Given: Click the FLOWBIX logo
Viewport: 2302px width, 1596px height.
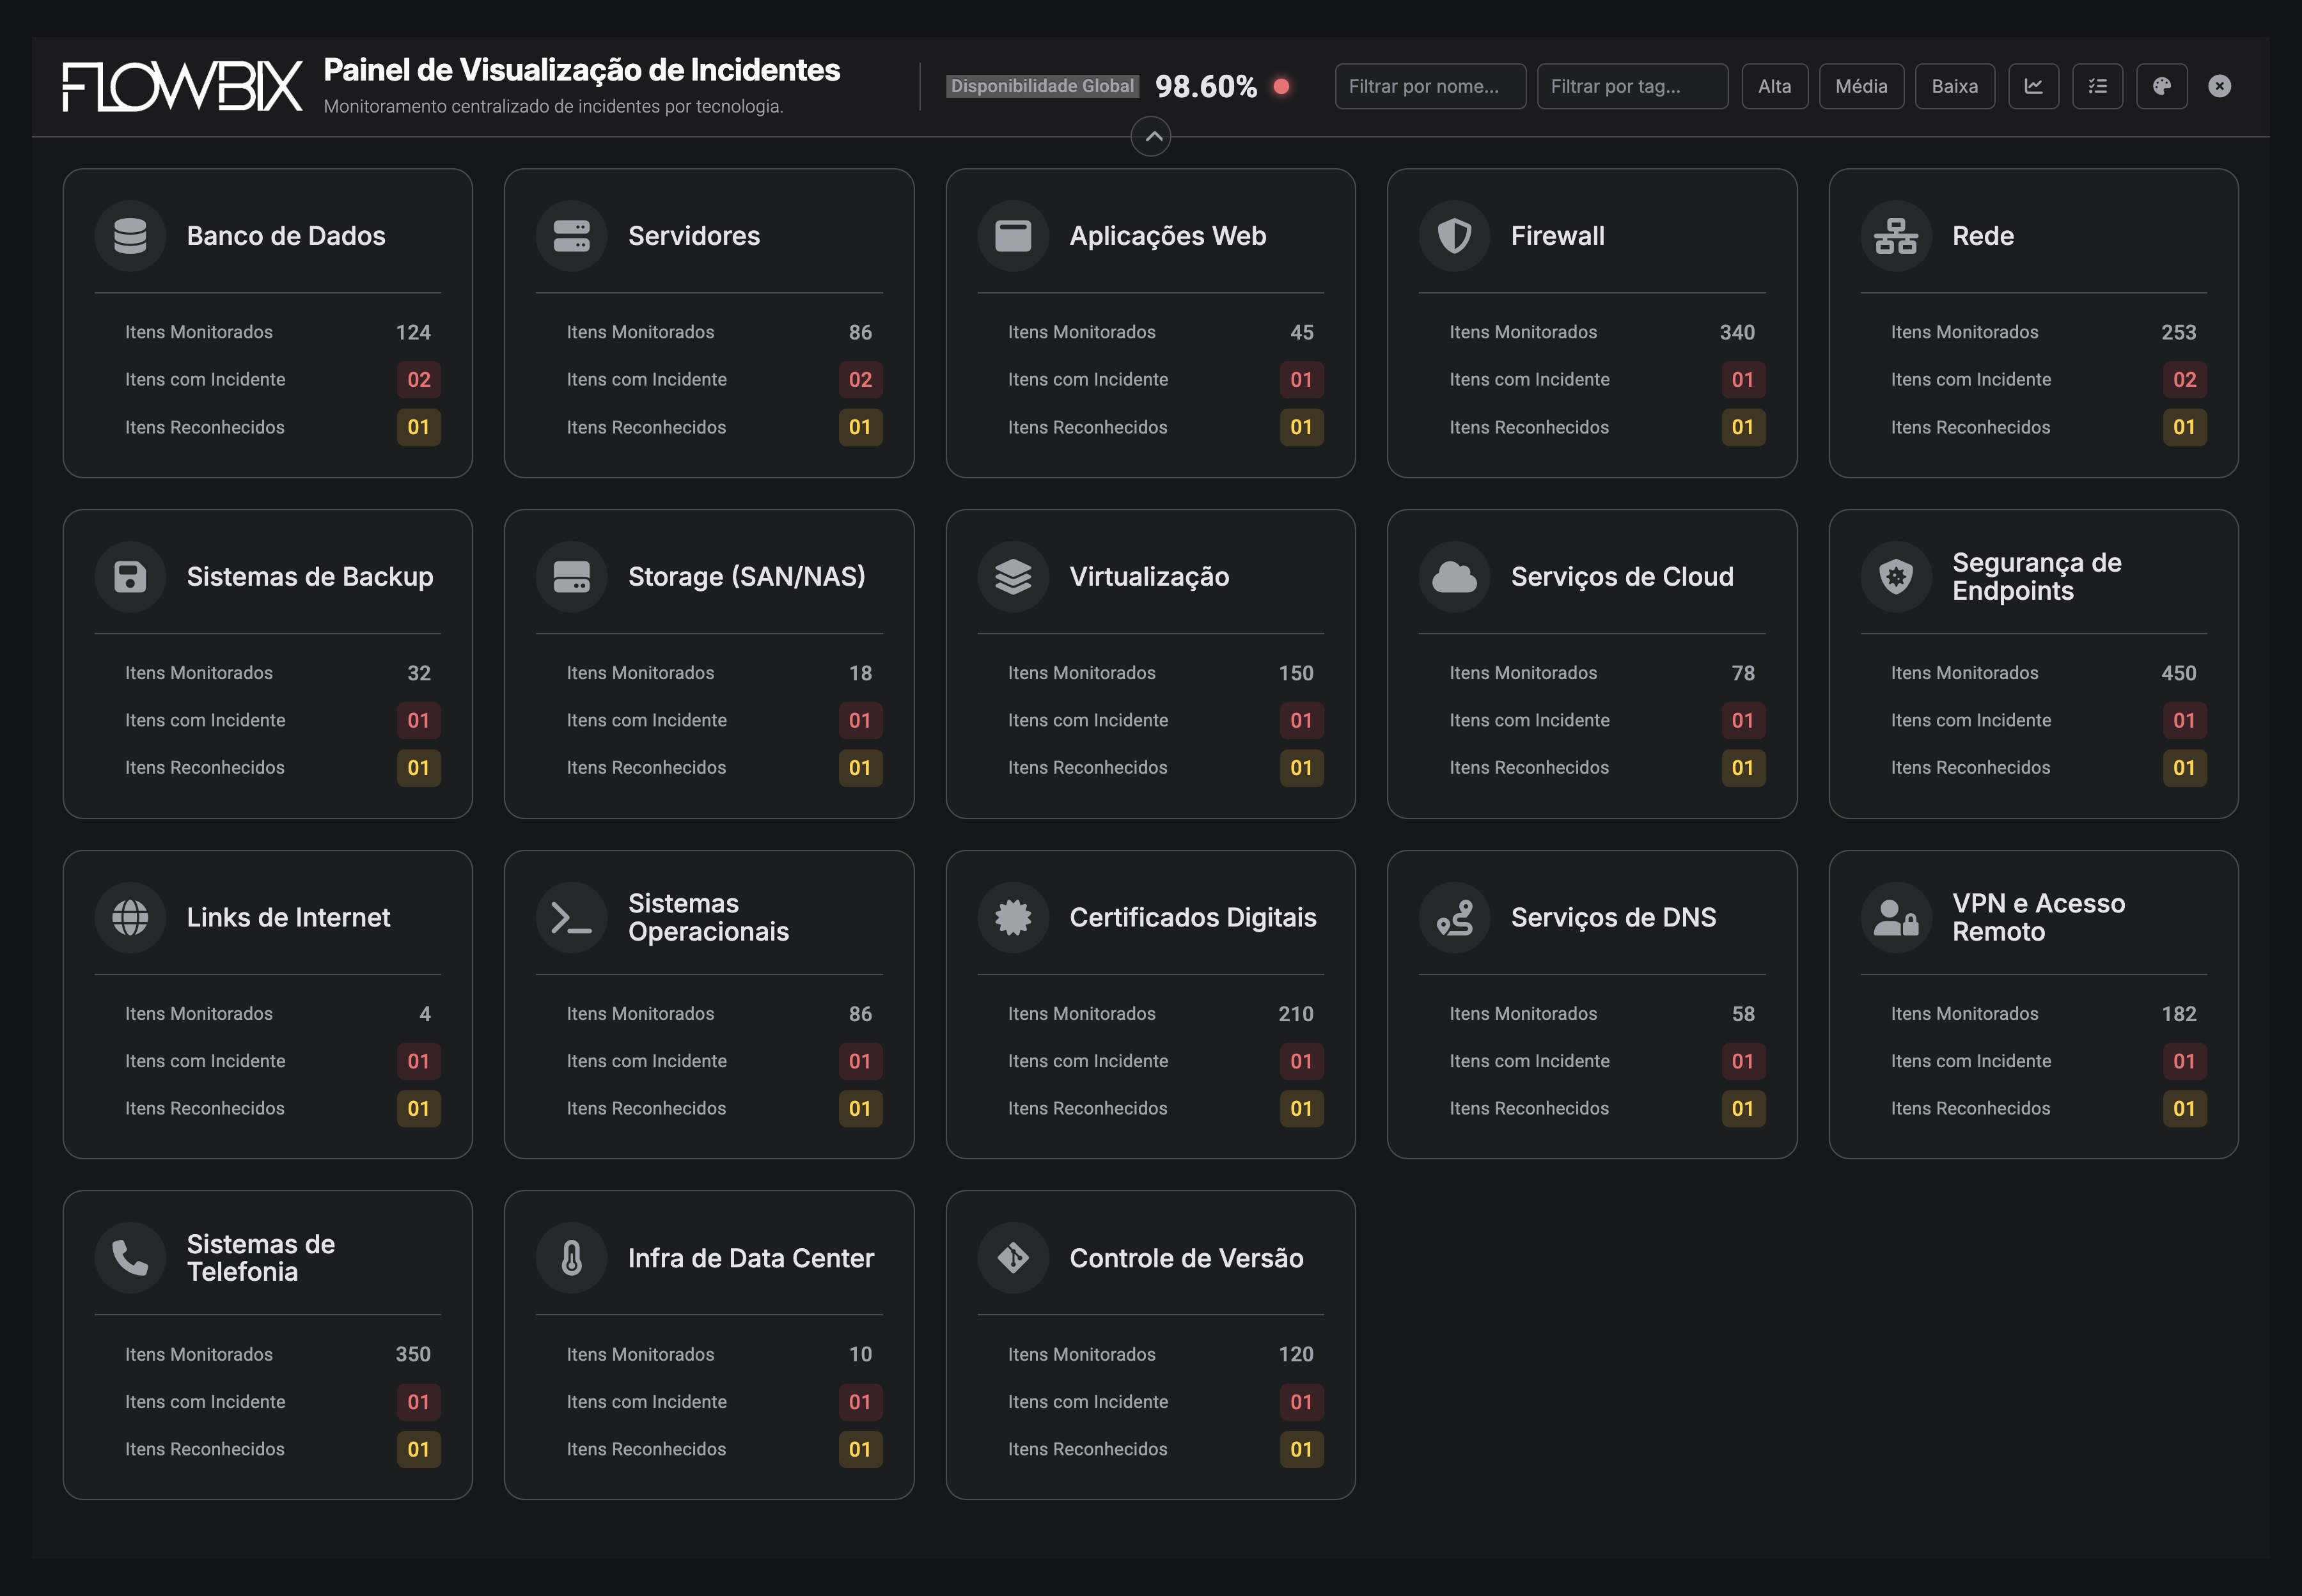Looking at the screenshot, I should click(x=182, y=86).
